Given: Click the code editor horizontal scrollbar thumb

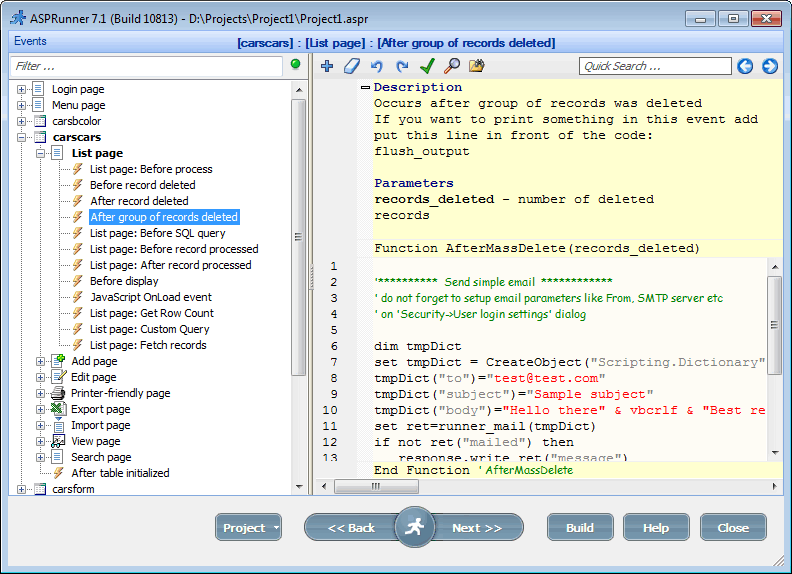Looking at the screenshot, I should pos(376,487).
